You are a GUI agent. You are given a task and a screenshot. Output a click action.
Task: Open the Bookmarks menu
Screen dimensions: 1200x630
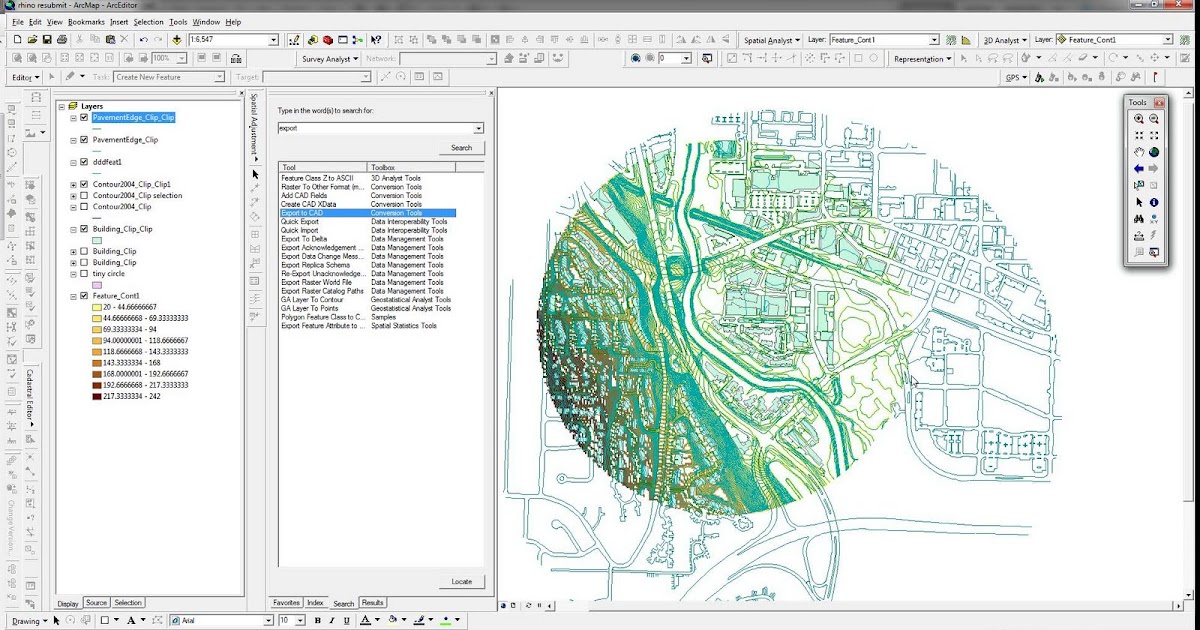point(86,21)
